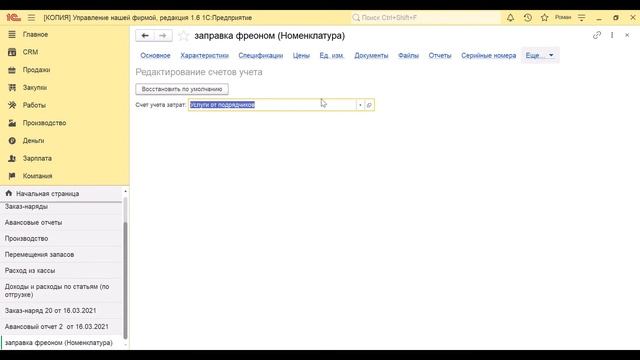Switch to the Спецификации tab
Image resolution: width=640 pixels, height=360 pixels.
260,56
